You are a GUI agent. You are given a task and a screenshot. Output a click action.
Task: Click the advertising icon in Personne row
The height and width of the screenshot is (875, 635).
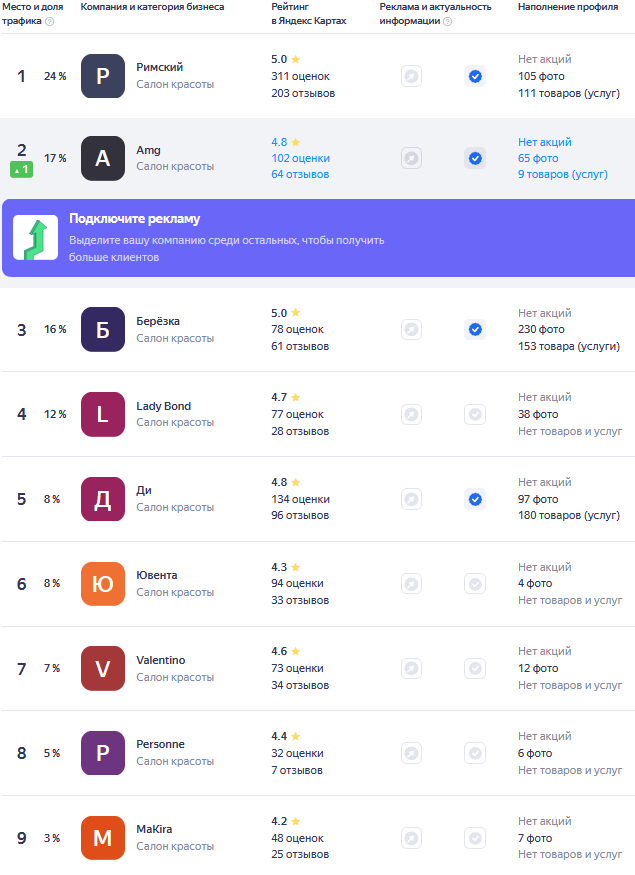[x=411, y=753]
